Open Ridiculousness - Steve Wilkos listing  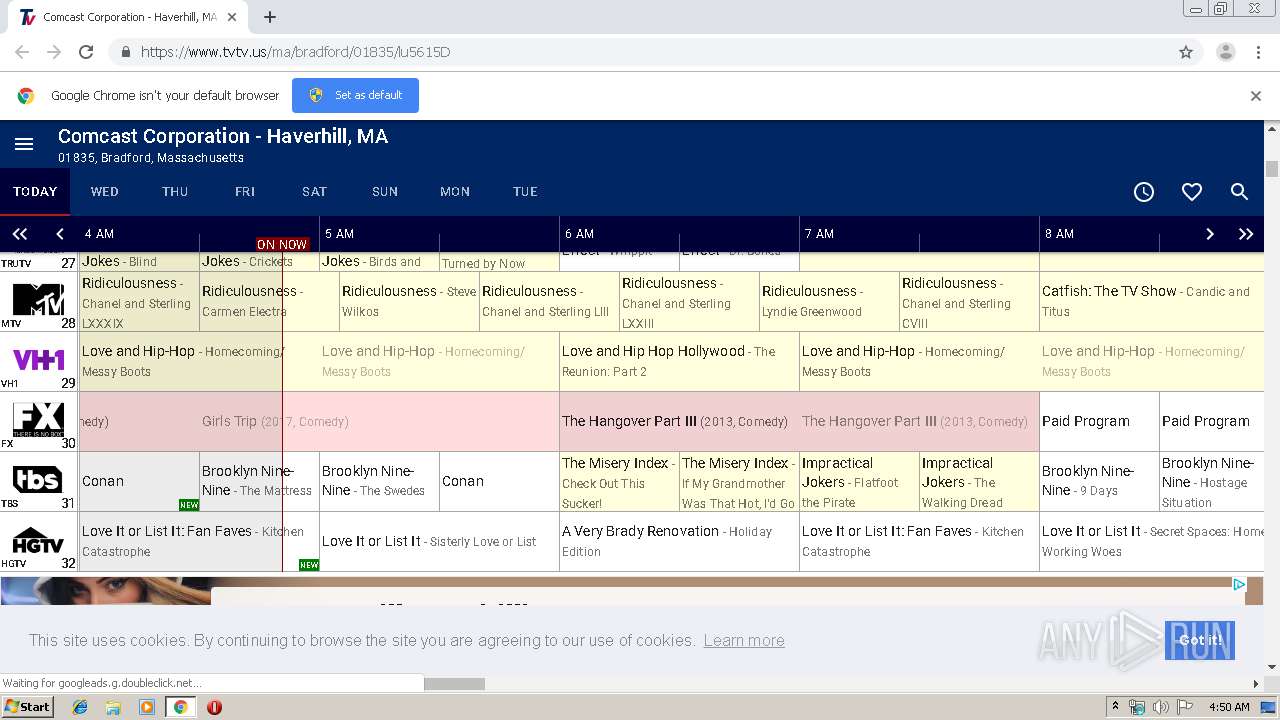[x=410, y=301]
